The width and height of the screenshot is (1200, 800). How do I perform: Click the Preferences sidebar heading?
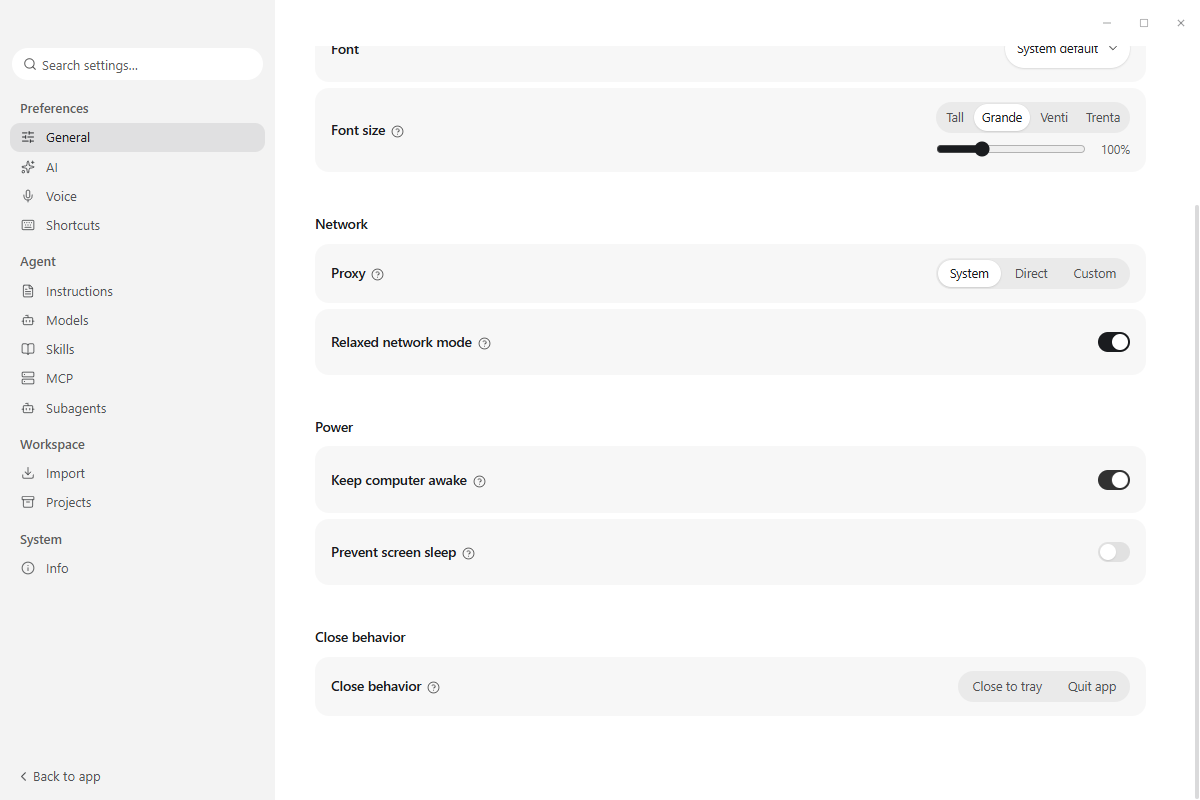54,108
